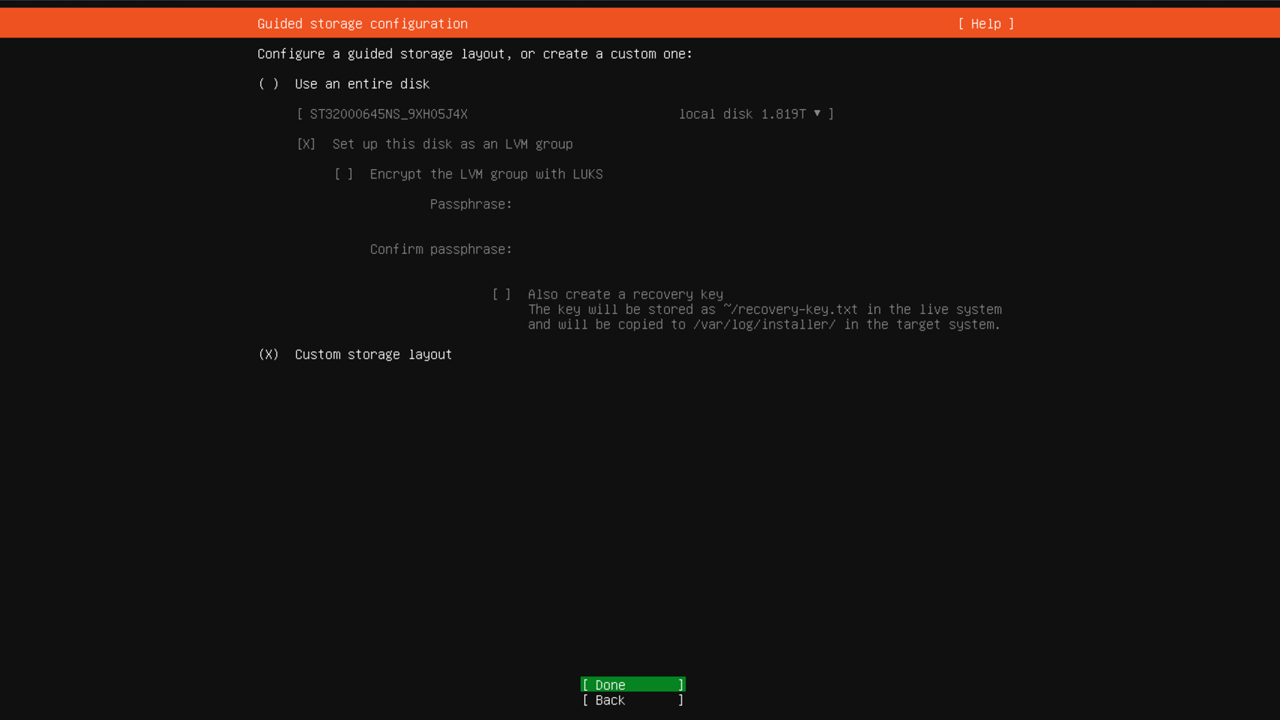Tick the "Also create a recovery key" checkbox
This screenshot has height=720, width=1280.
point(502,294)
